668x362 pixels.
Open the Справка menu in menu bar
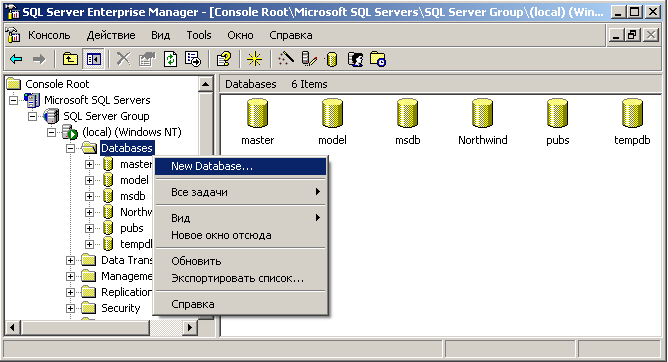[291, 35]
